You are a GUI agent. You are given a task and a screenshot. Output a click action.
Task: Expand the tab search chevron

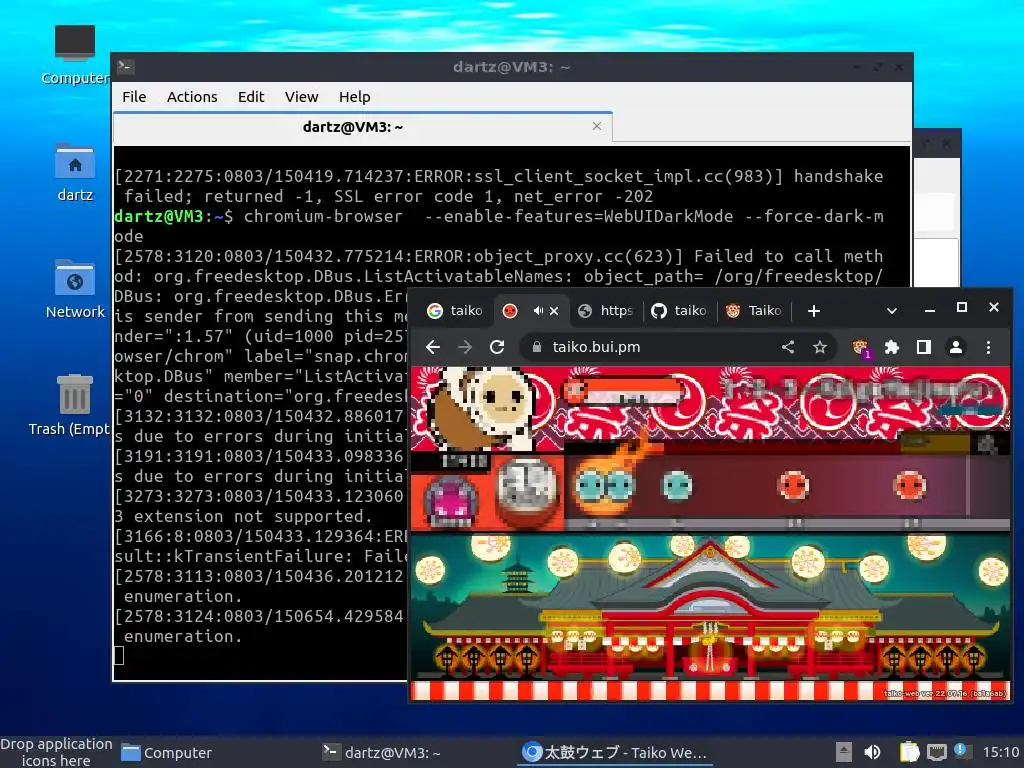(x=891, y=311)
